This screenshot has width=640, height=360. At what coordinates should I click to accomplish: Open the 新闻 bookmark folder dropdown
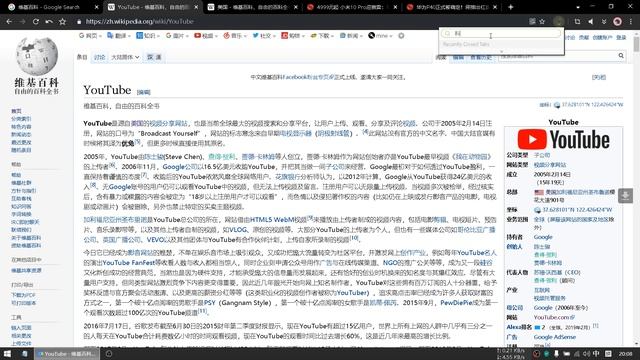351,36
